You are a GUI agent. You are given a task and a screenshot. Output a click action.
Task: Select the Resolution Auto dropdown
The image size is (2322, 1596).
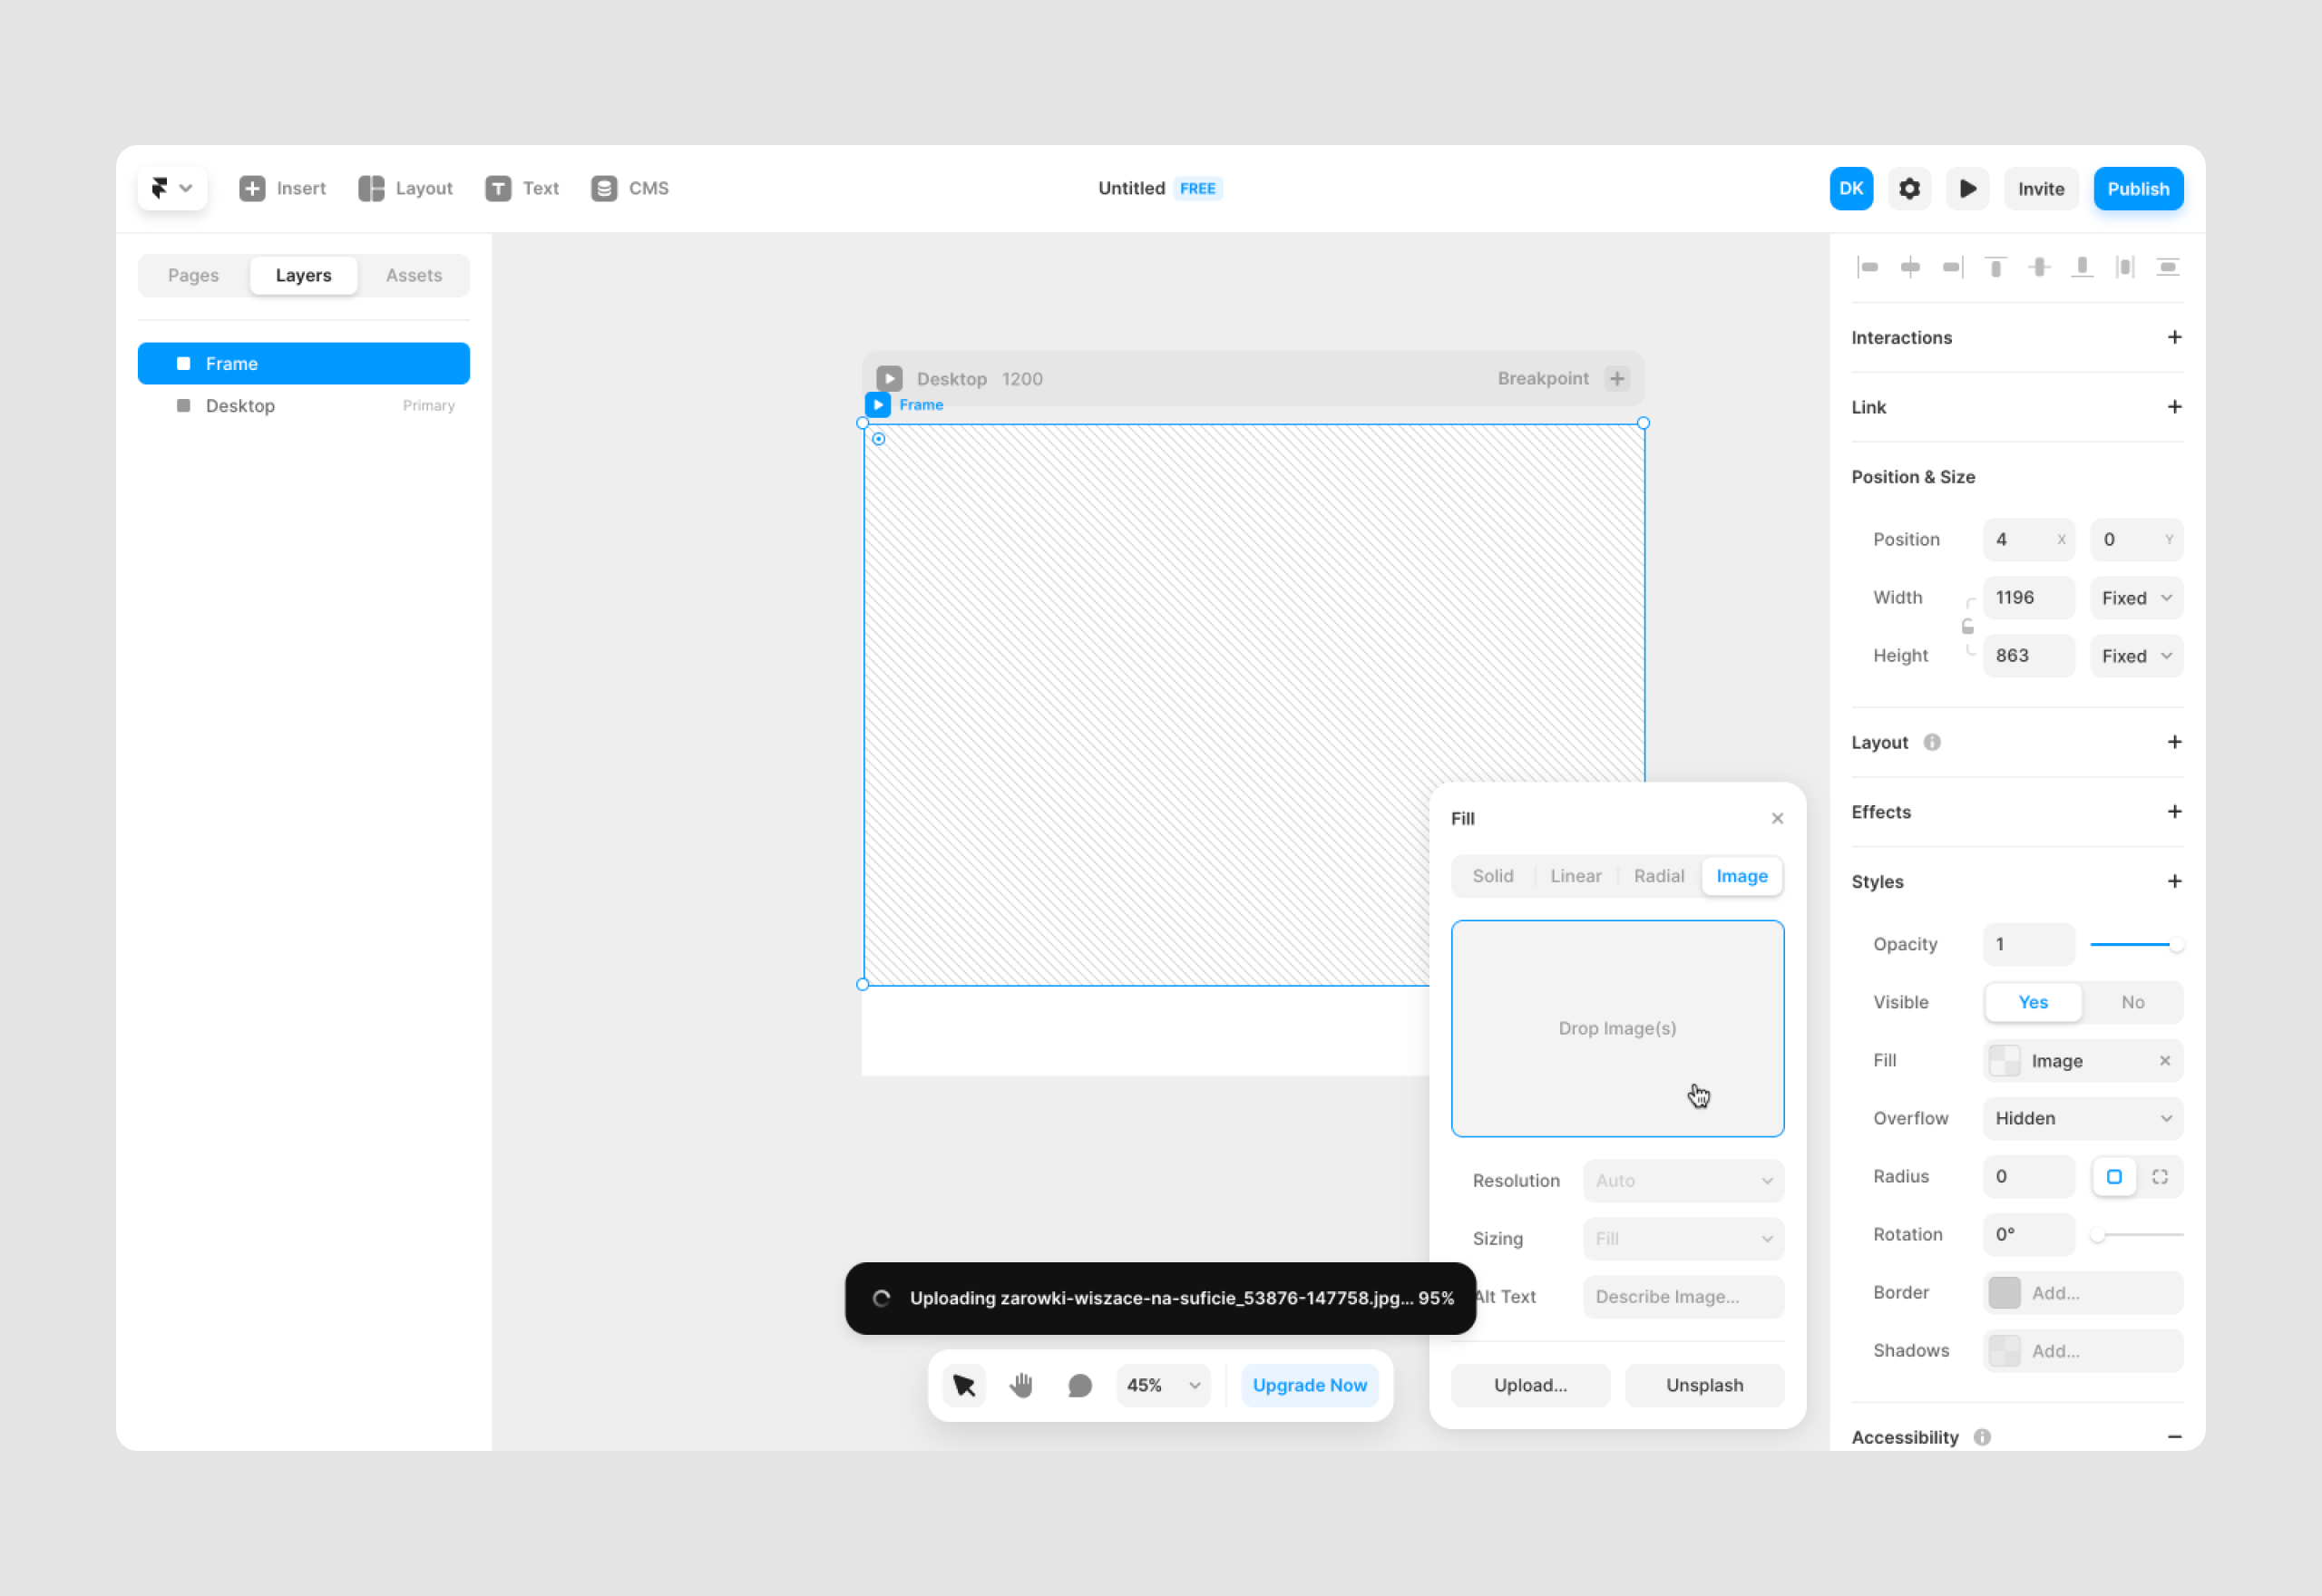coord(1682,1180)
